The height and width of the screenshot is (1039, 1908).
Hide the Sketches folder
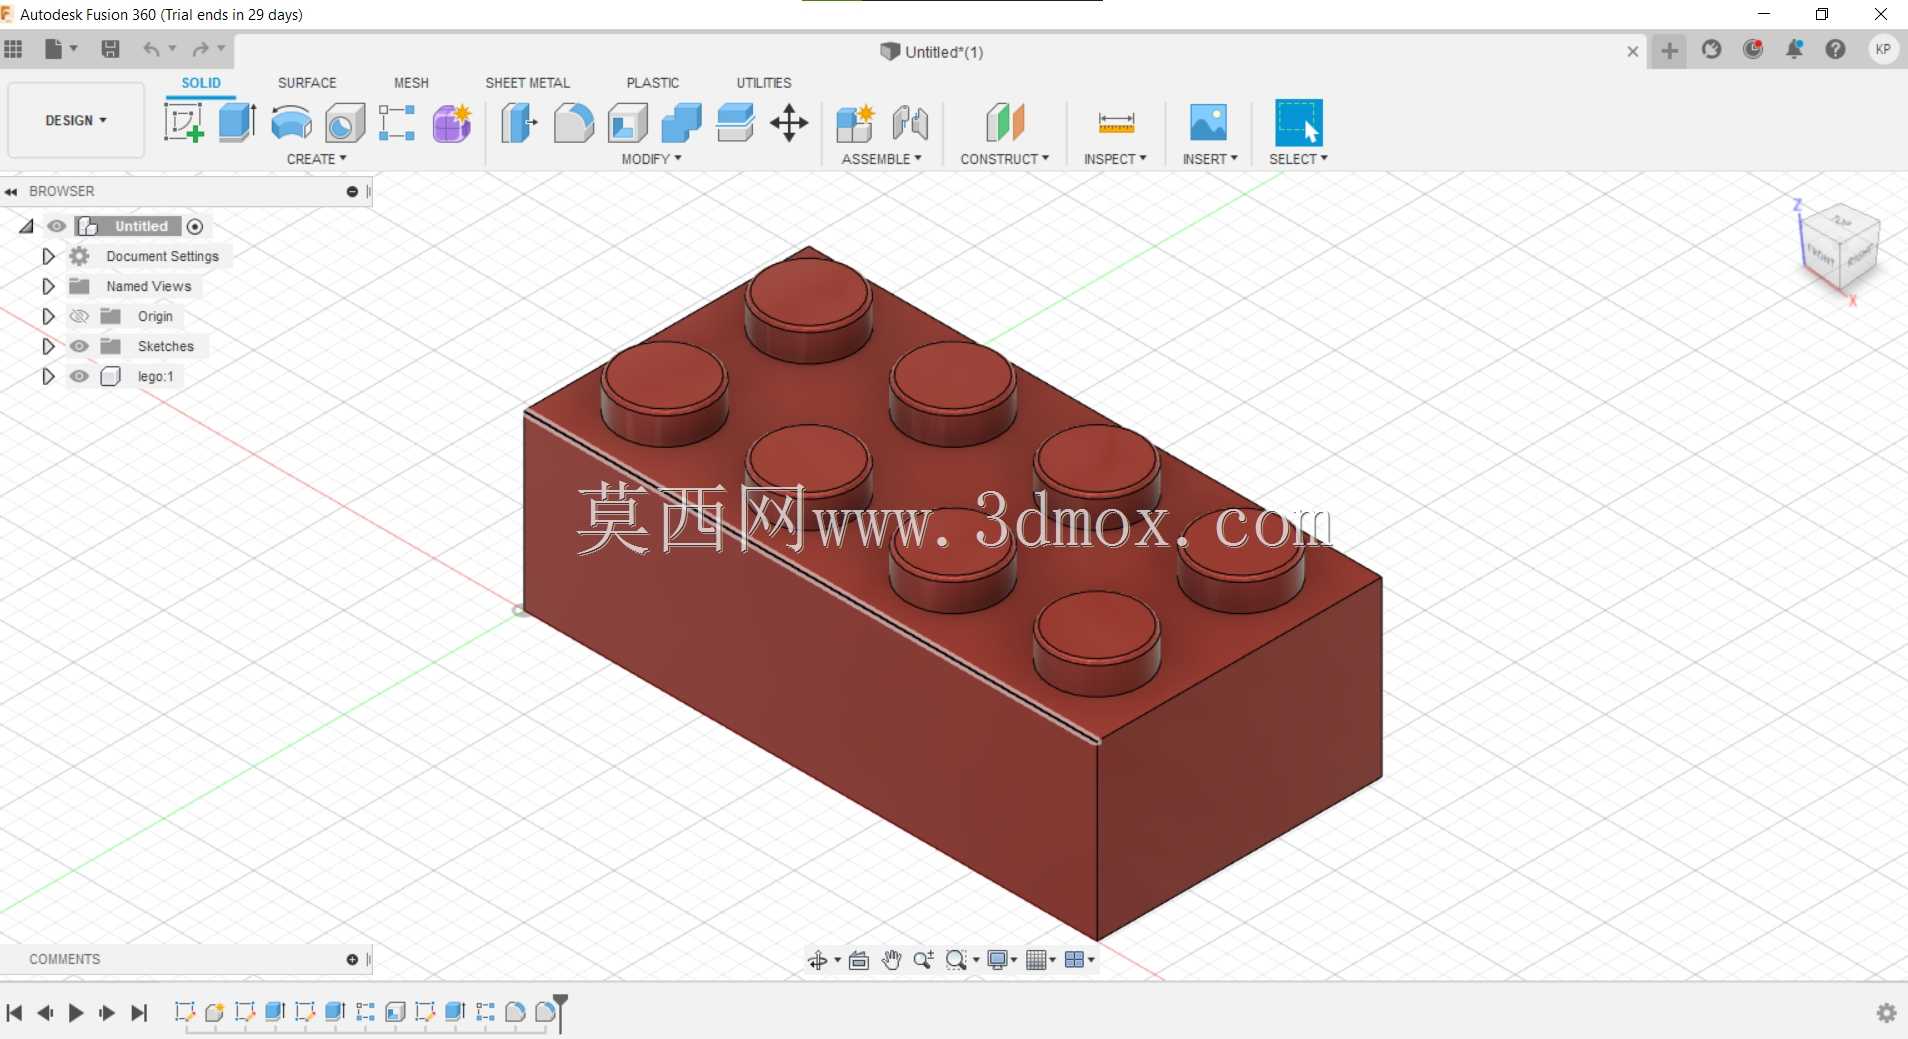79,346
